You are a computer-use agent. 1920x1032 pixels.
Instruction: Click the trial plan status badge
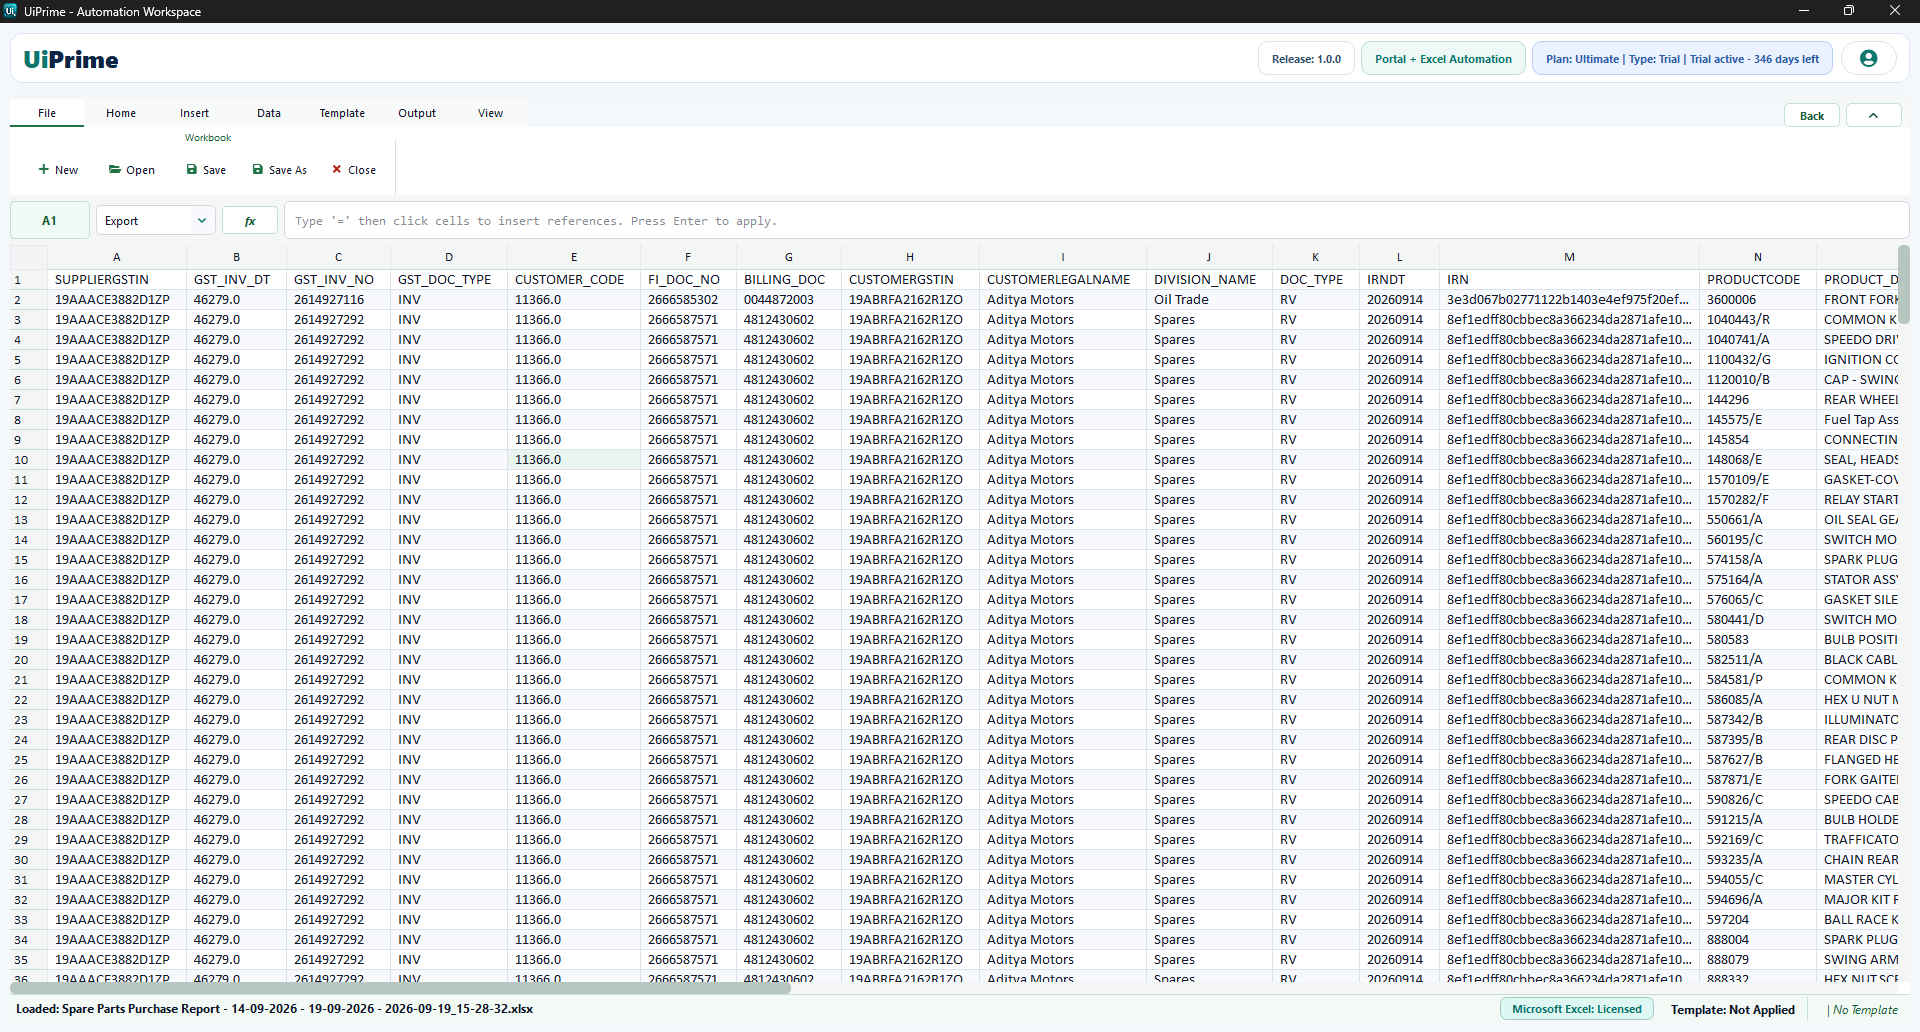pyautogui.click(x=1682, y=59)
